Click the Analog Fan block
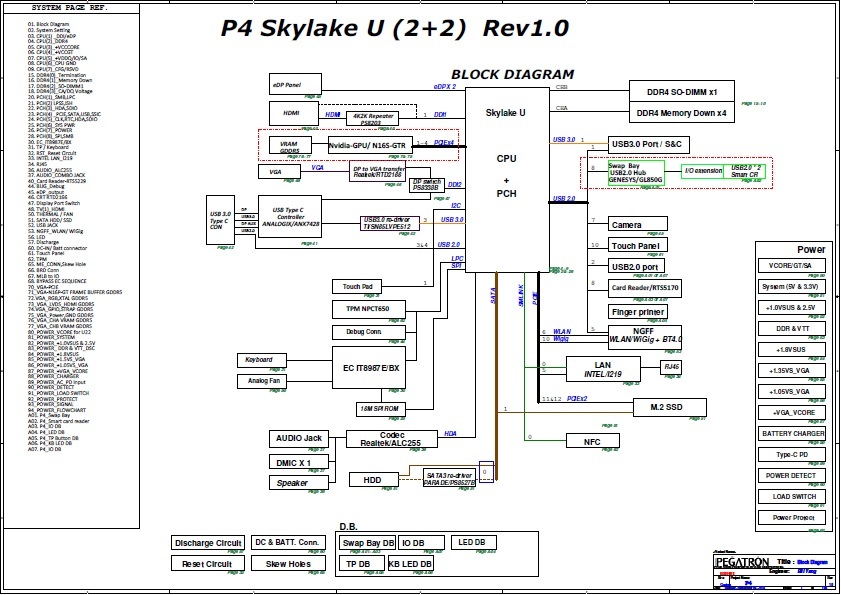This screenshot has height=595, width=841. pyautogui.click(x=262, y=381)
